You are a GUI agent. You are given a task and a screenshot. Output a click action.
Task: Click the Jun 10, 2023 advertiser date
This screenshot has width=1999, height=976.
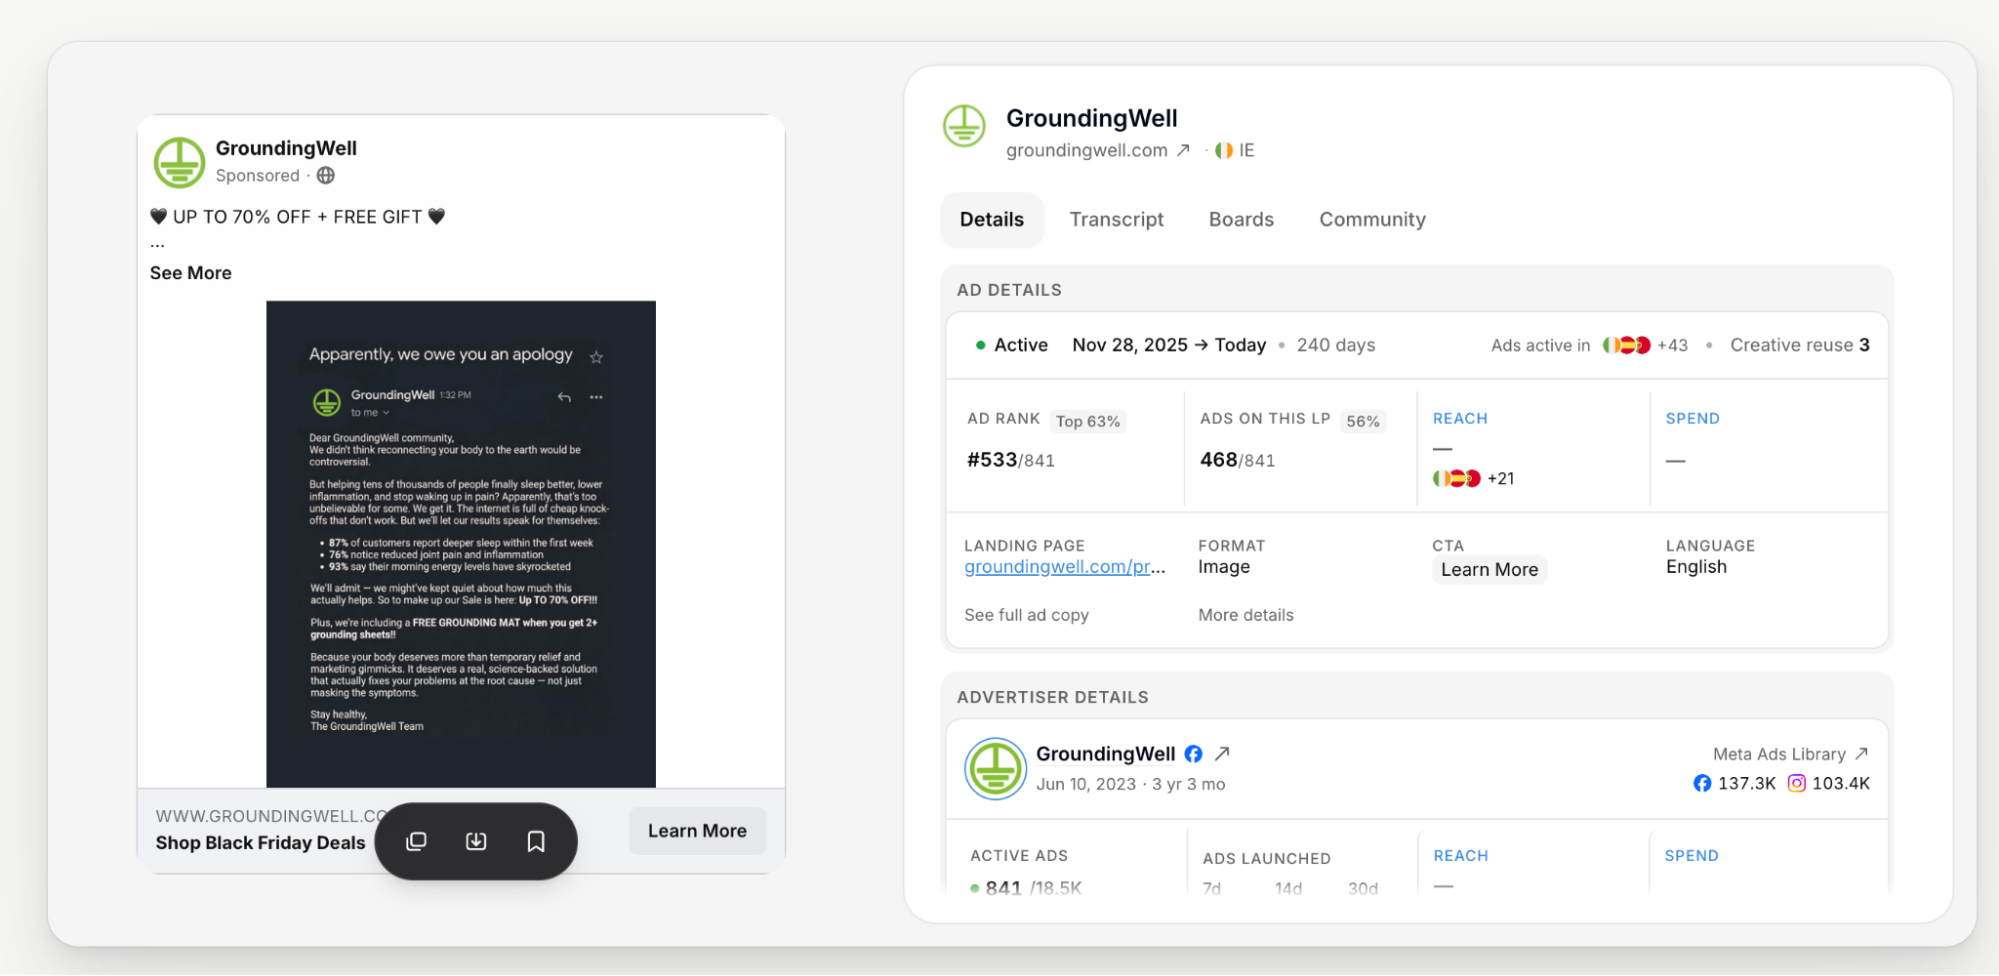coord(1086,784)
